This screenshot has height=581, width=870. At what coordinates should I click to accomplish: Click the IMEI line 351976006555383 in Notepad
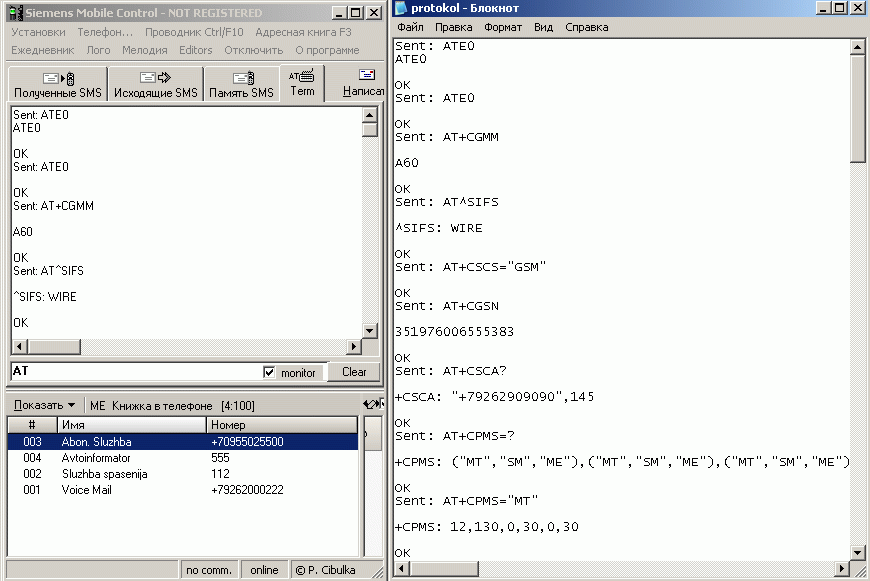[454, 332]
